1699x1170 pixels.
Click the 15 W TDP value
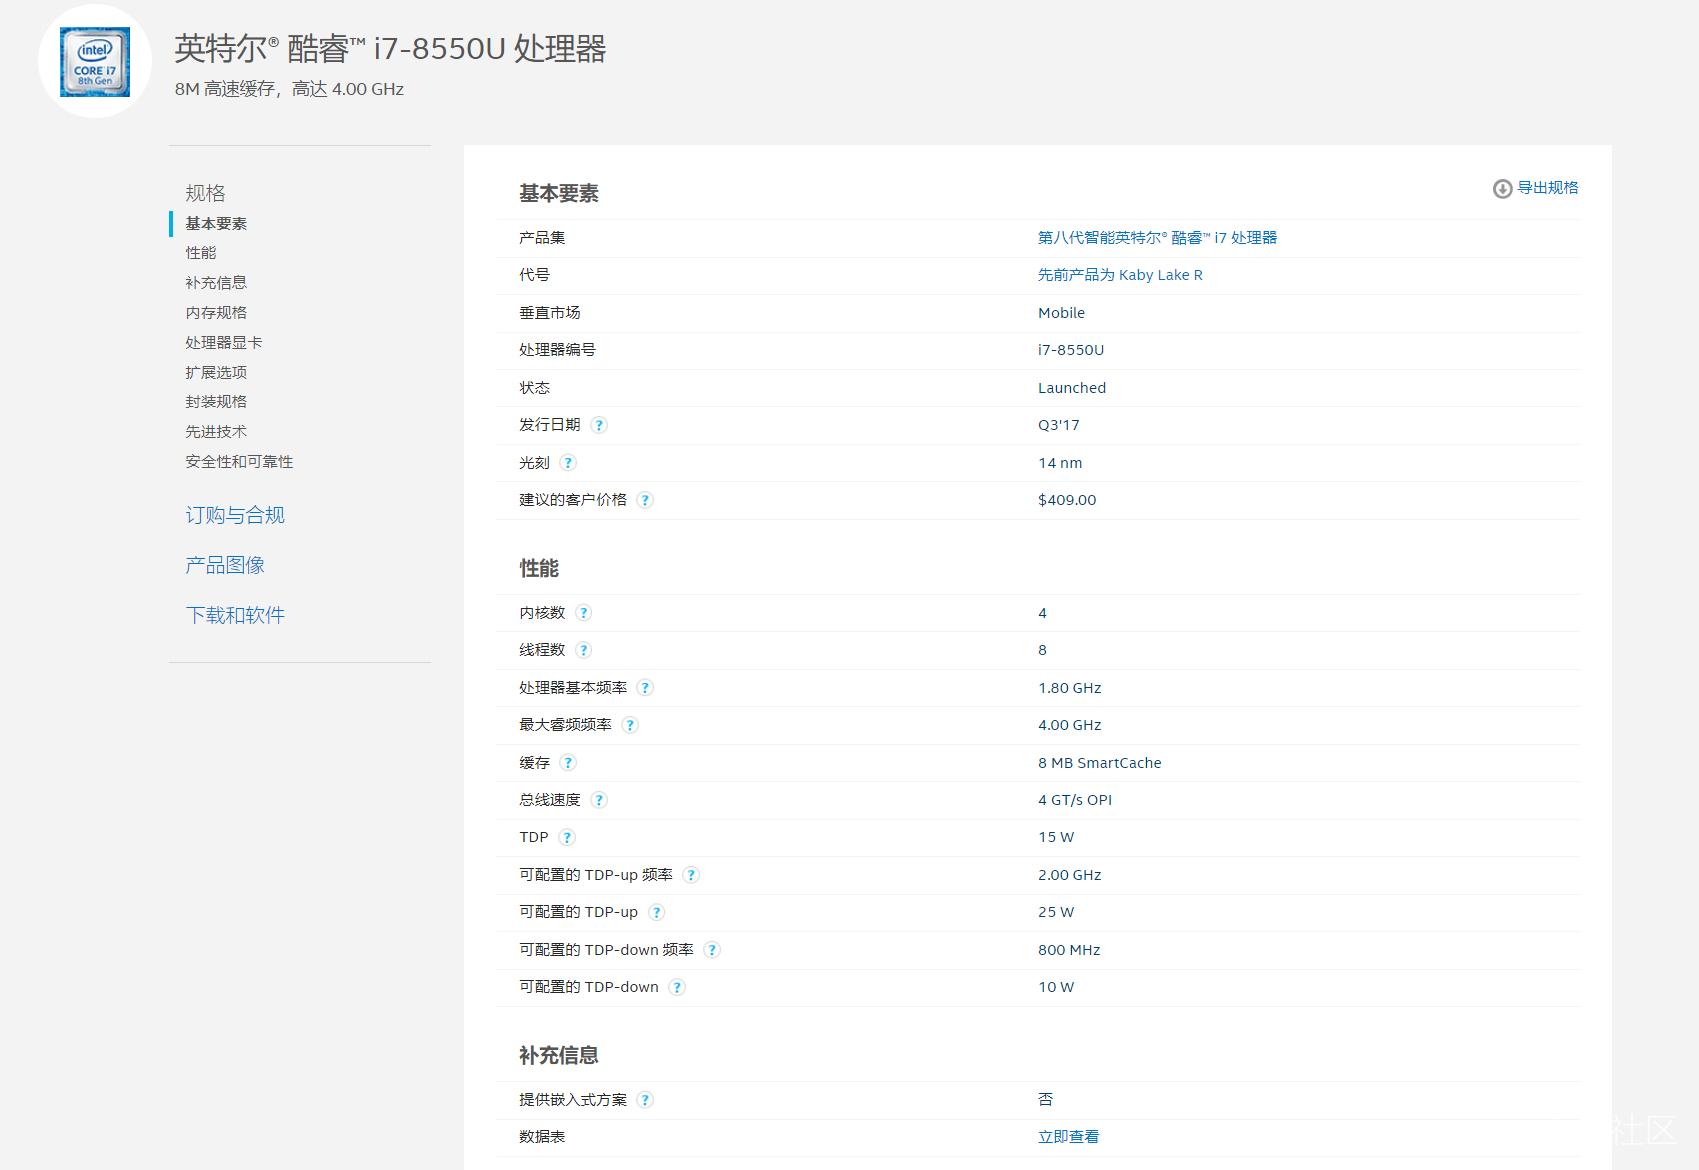pyautogui.click(x=1056, y=838)
